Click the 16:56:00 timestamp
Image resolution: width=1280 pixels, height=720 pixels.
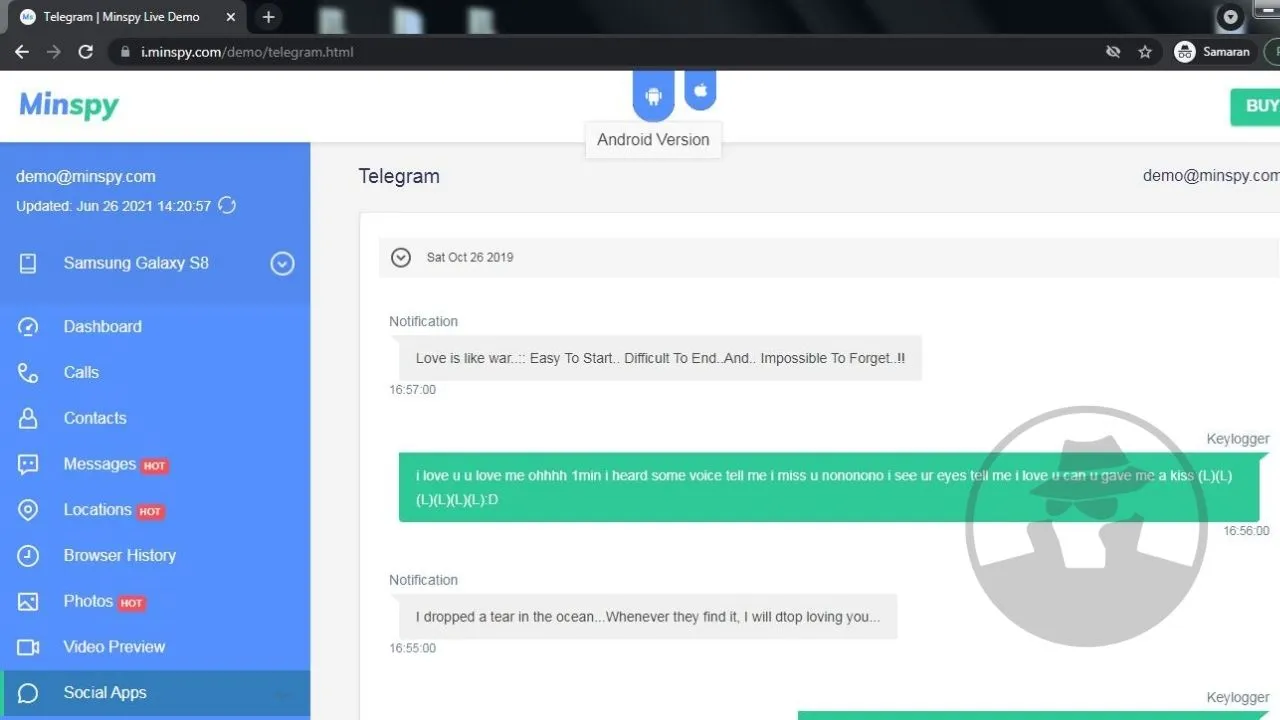point(1246,531)
